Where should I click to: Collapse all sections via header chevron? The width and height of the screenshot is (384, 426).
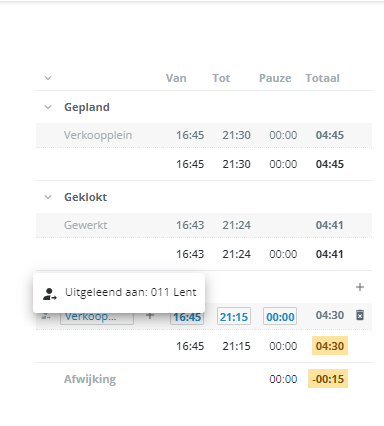(48, 78)
